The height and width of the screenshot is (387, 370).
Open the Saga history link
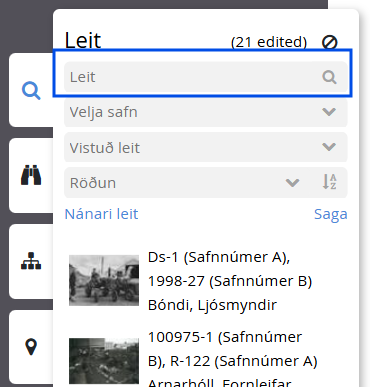pos(331,214)
